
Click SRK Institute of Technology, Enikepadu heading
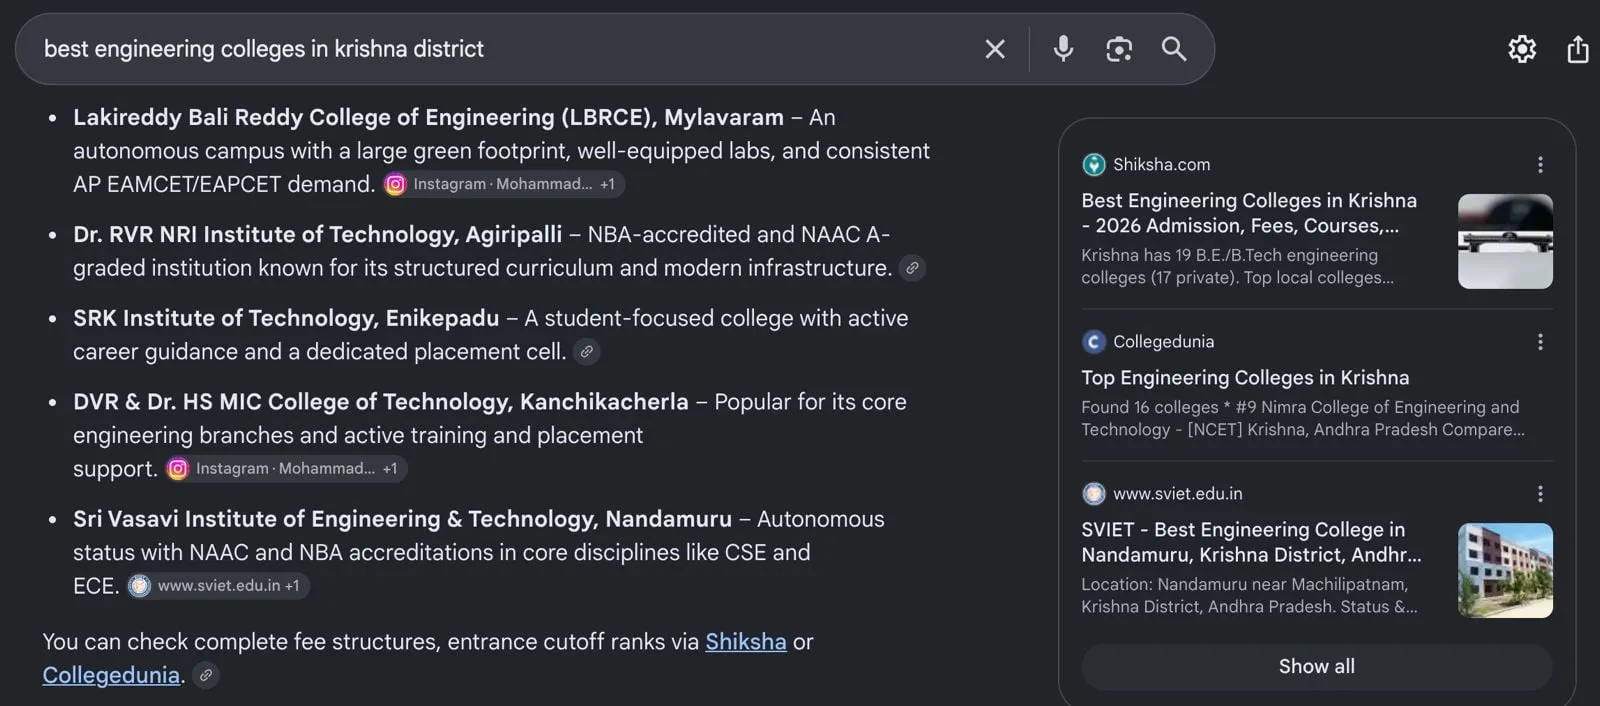coord(286,319)
